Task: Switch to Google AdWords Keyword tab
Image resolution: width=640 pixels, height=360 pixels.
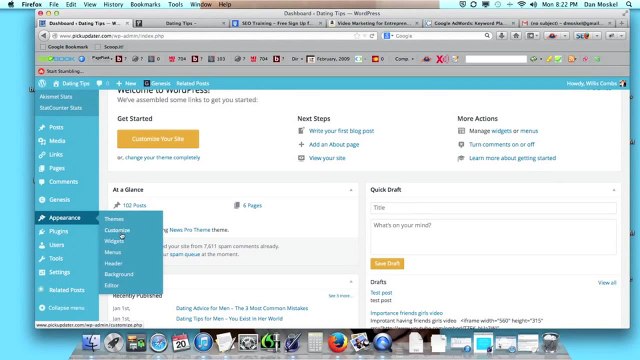Action: tap(469, 23)
